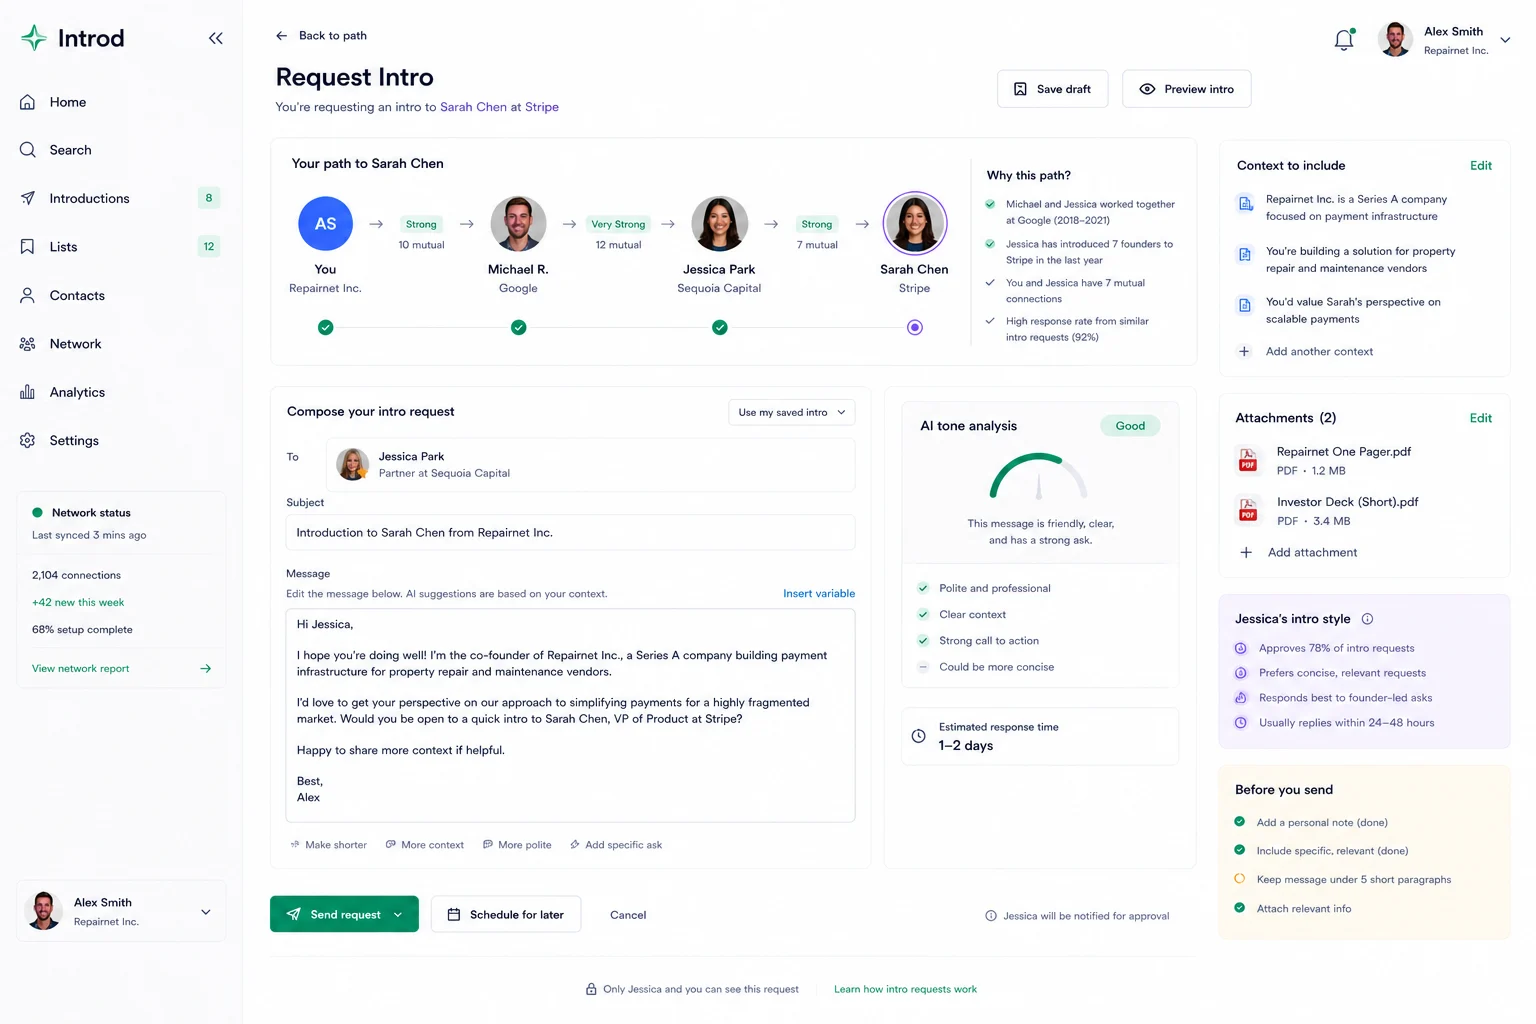1536x1024 pixels.
Task: Collapse the sidebar with double-chevron icon
Action: pyautogui.click(x=215, y=38)
